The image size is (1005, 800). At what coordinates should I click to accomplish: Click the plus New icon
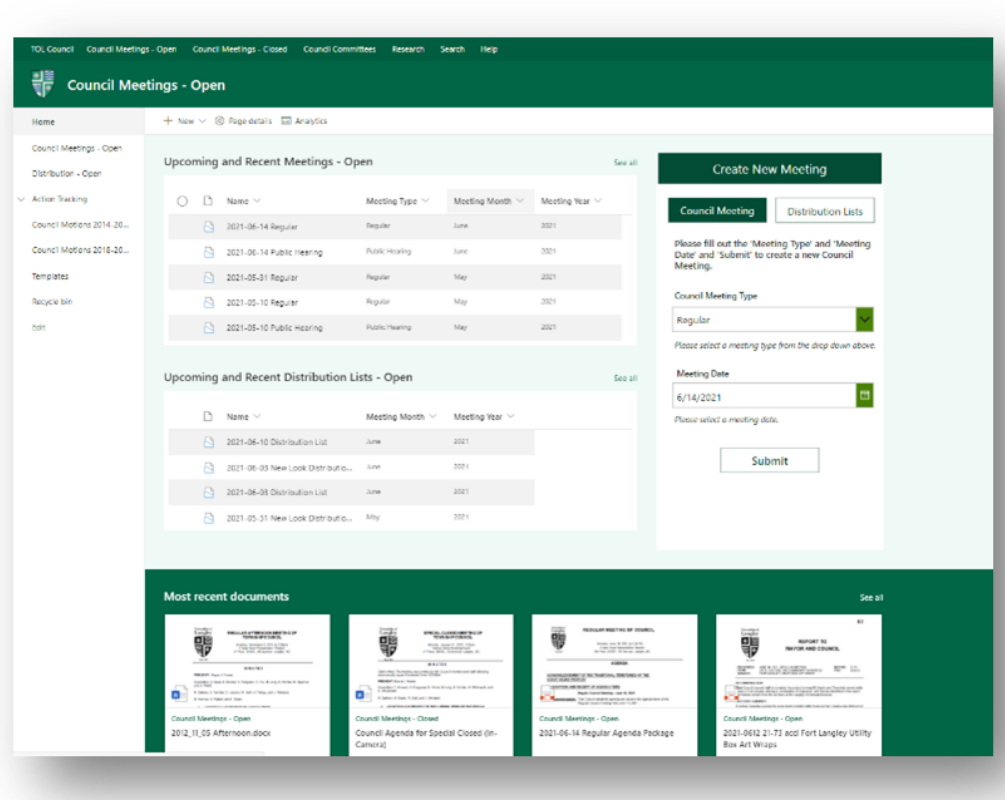pyautogui.click(x=168, y=121)
